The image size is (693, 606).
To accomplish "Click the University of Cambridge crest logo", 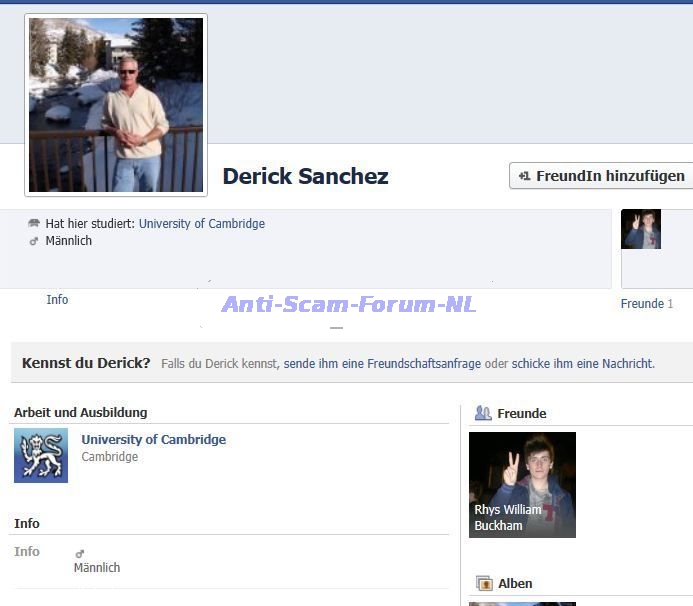I will click(41, 456).
